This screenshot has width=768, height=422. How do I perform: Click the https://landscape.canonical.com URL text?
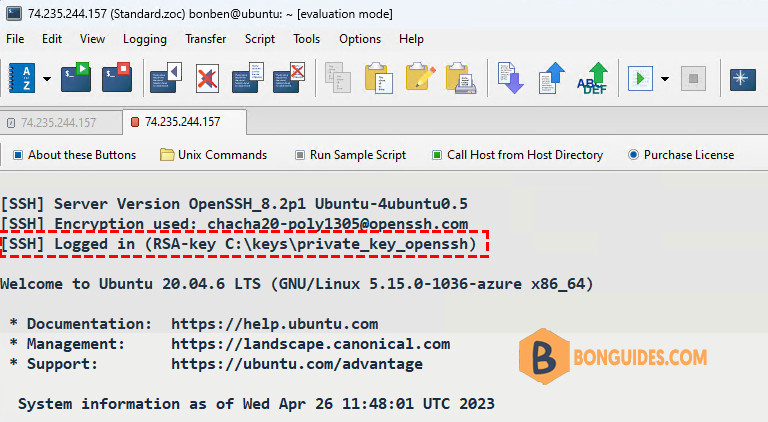pos(311,344)
